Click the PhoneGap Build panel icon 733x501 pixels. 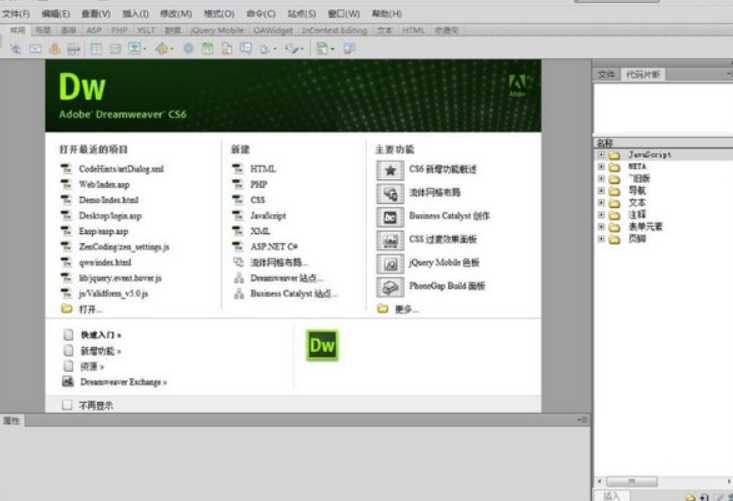[390, 287]
